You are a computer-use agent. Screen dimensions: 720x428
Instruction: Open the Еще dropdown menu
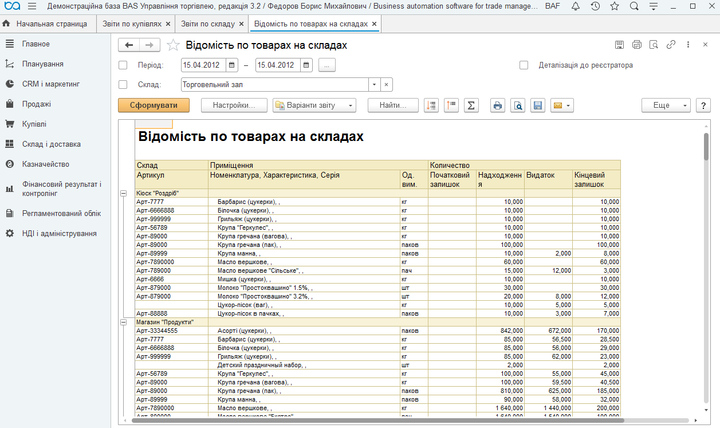pos(666,106)
